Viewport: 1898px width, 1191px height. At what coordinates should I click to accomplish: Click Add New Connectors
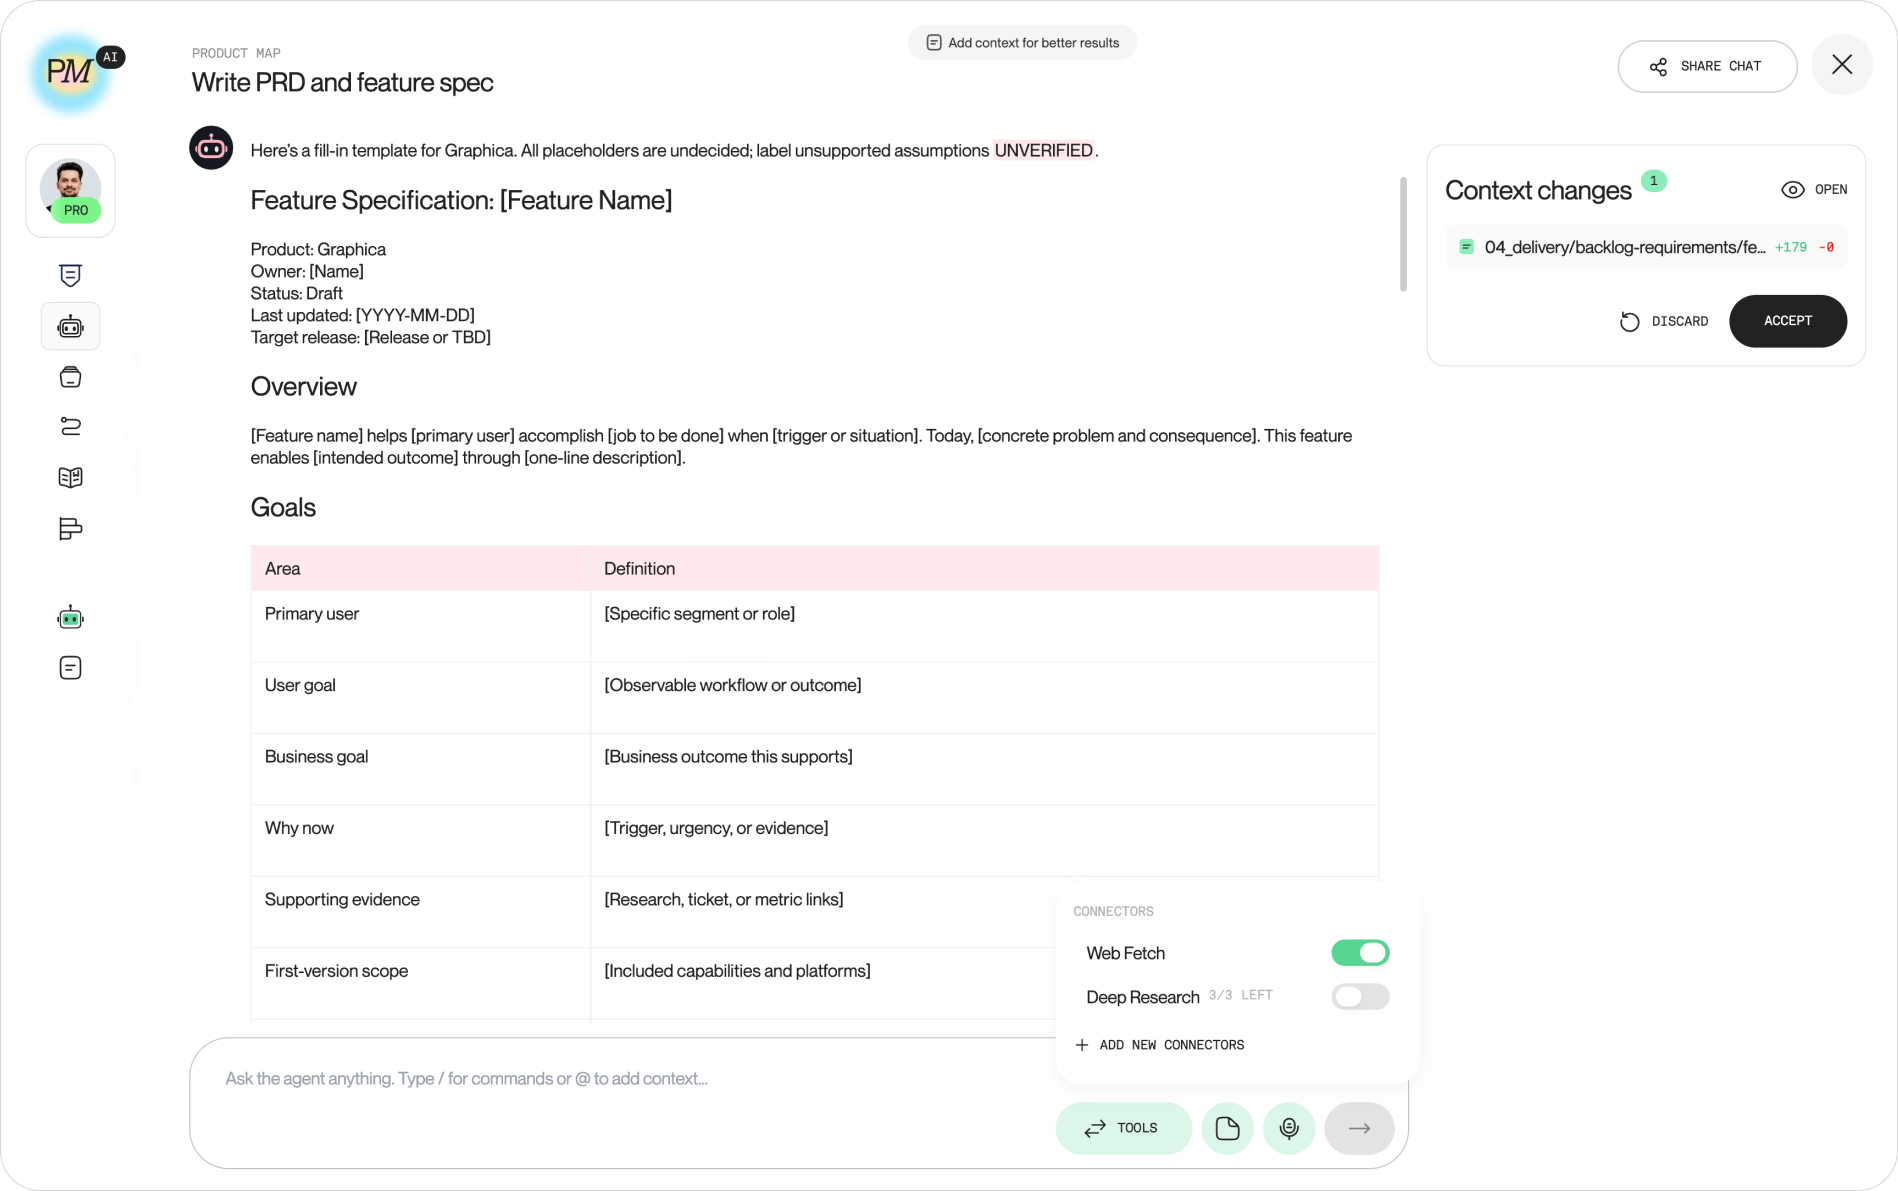click(1160, 1045)
